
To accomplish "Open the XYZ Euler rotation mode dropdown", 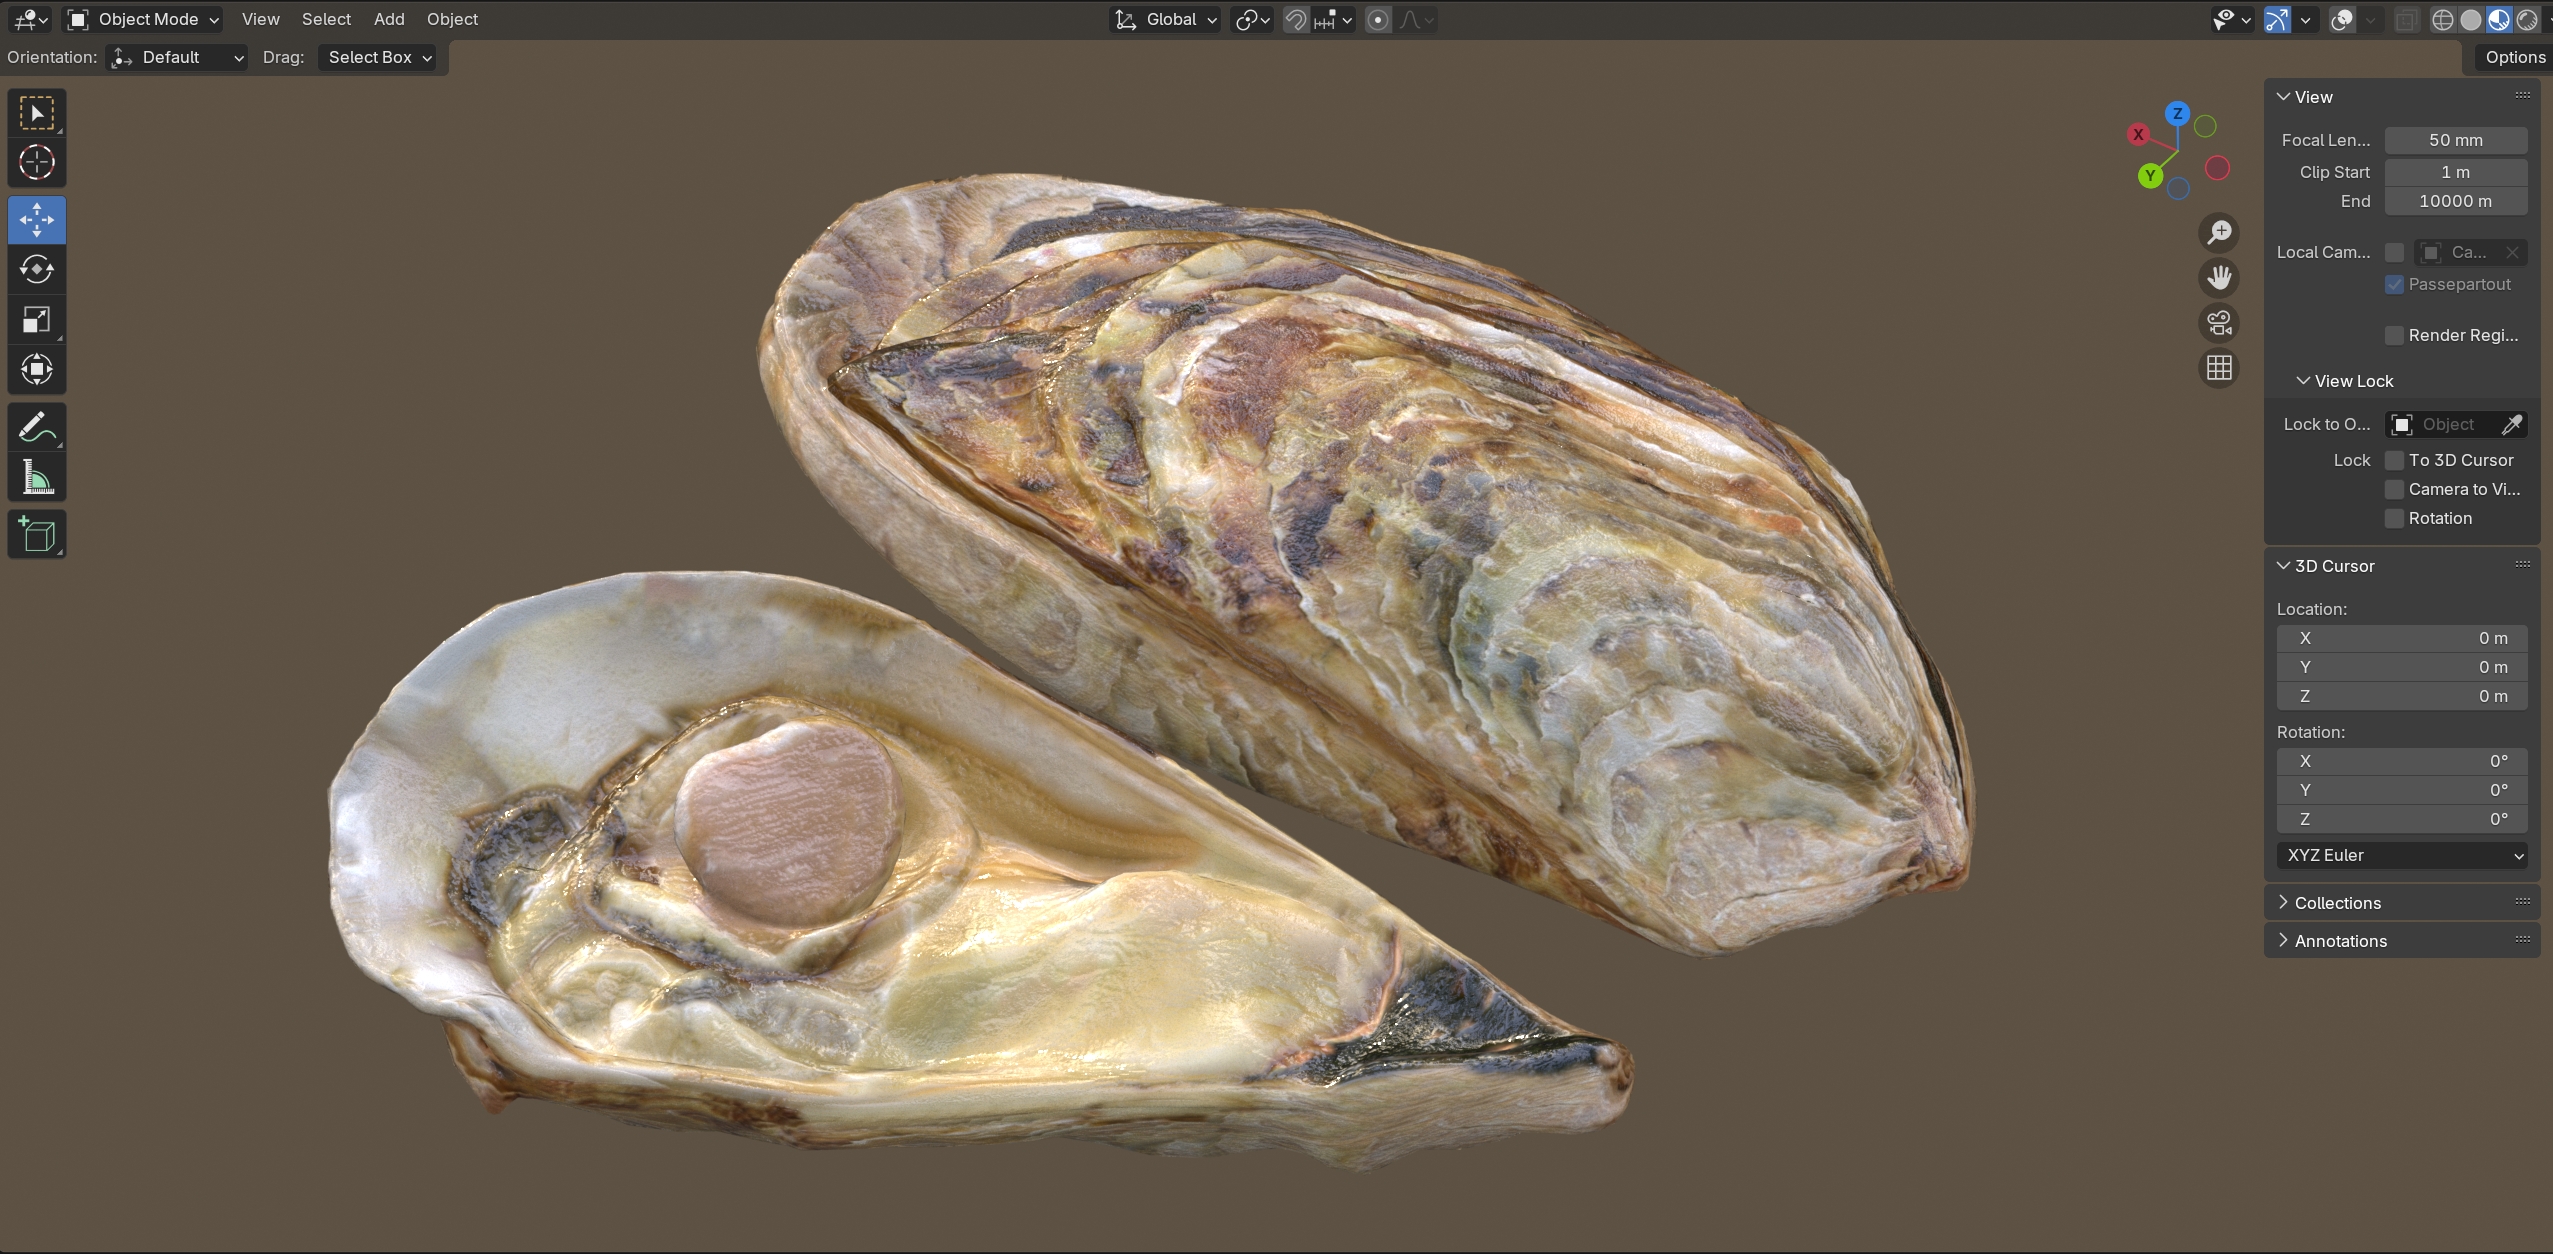I will pos(2401,855).
